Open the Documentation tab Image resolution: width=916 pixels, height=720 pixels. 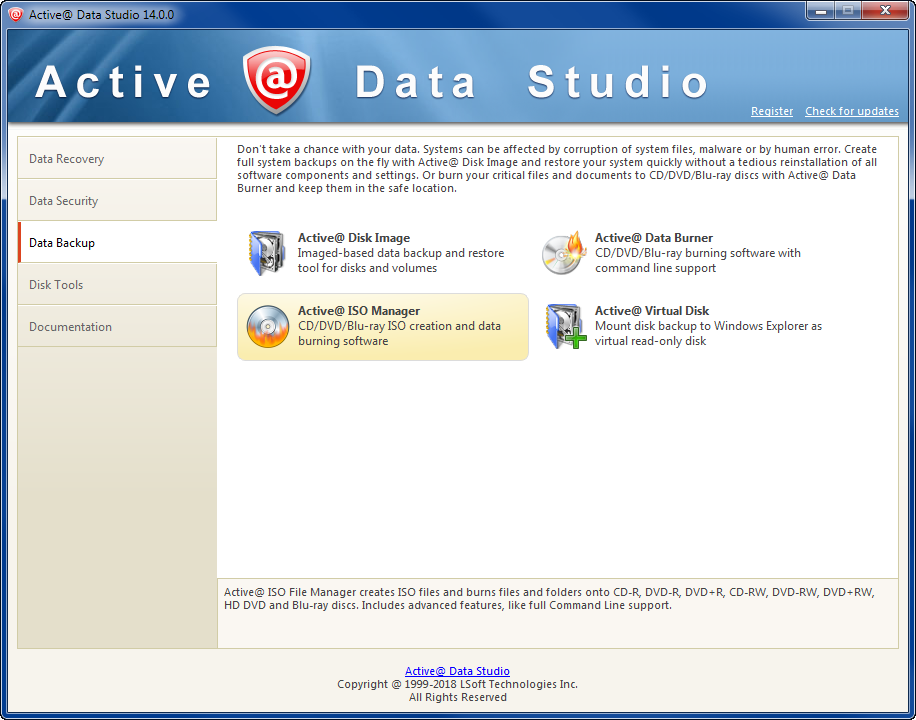117,327
